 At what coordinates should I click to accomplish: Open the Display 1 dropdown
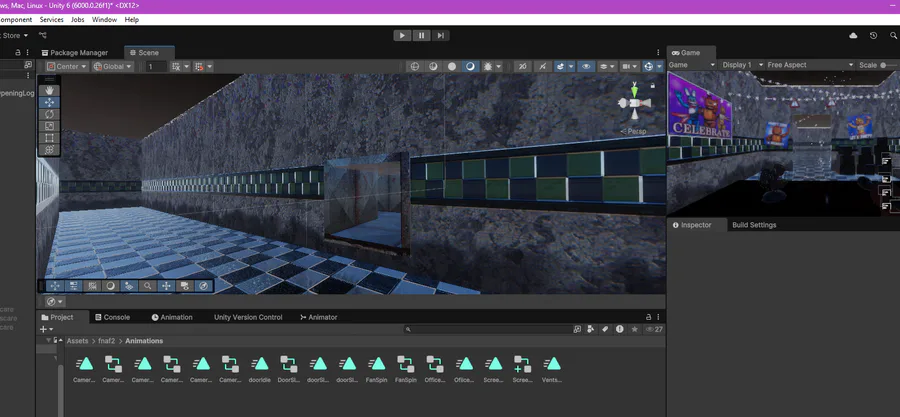tap(742, 65)
